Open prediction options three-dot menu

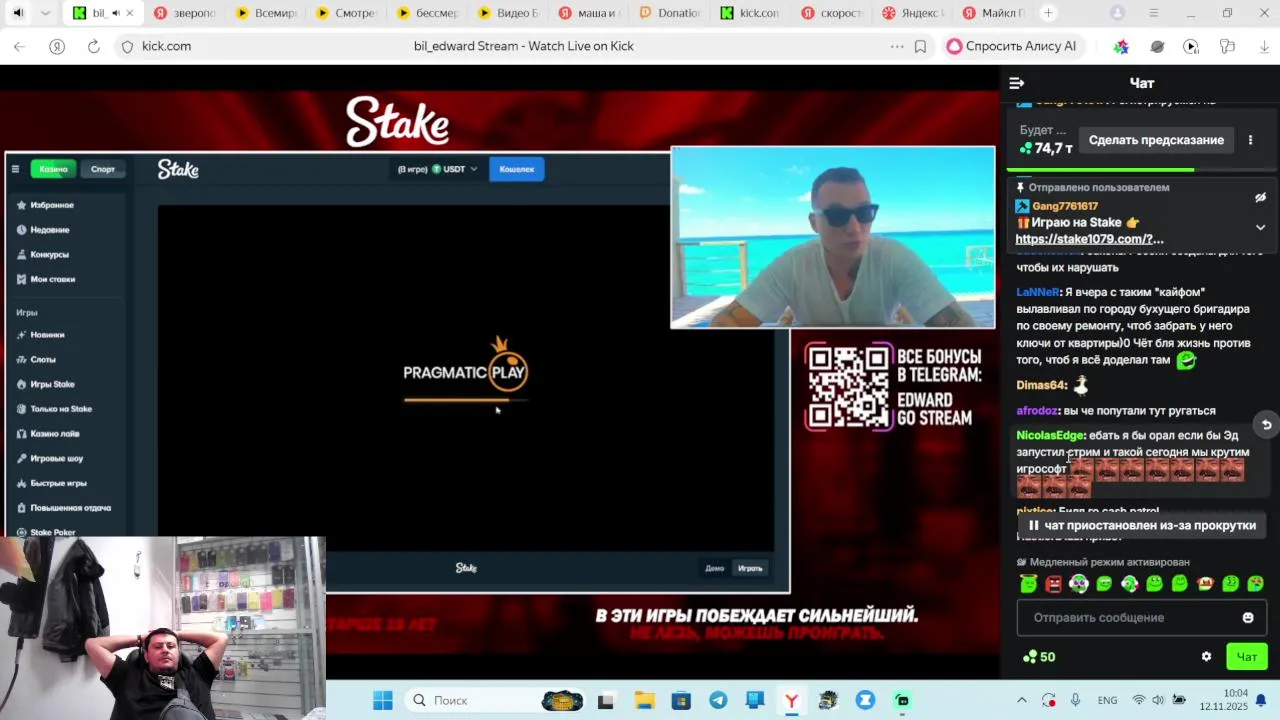(x=1250, y=140)
